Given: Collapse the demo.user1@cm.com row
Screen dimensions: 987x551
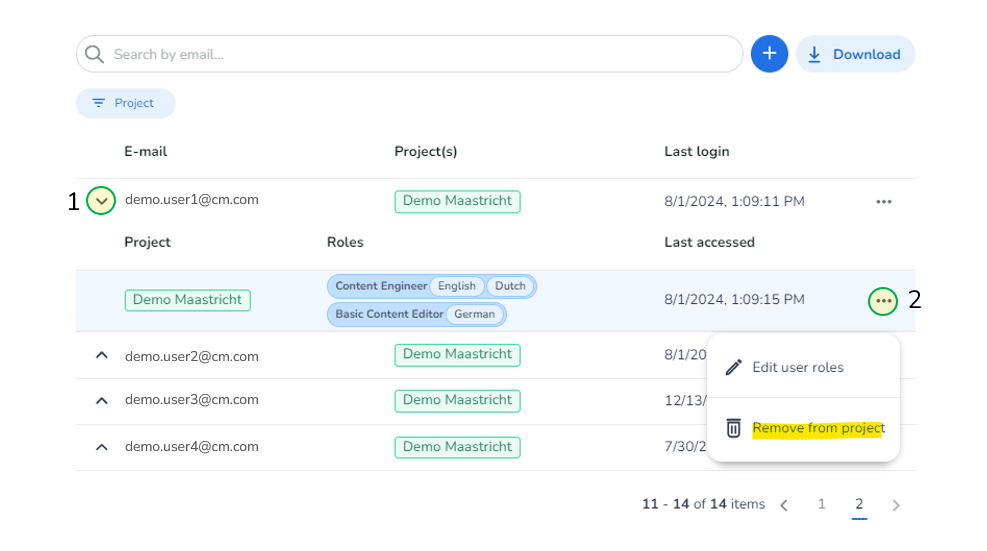Looking at the screenshot, I should pos(101,201).
